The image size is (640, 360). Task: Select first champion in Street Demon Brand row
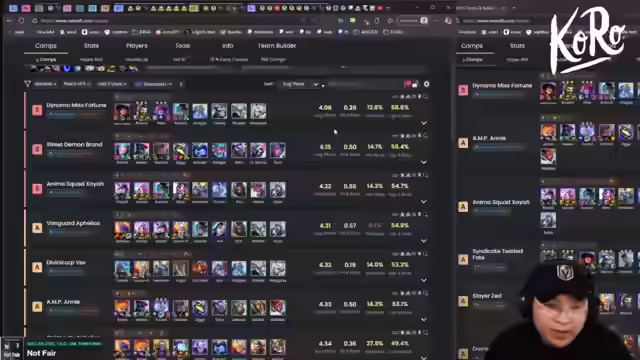click(x=122, y=151)
